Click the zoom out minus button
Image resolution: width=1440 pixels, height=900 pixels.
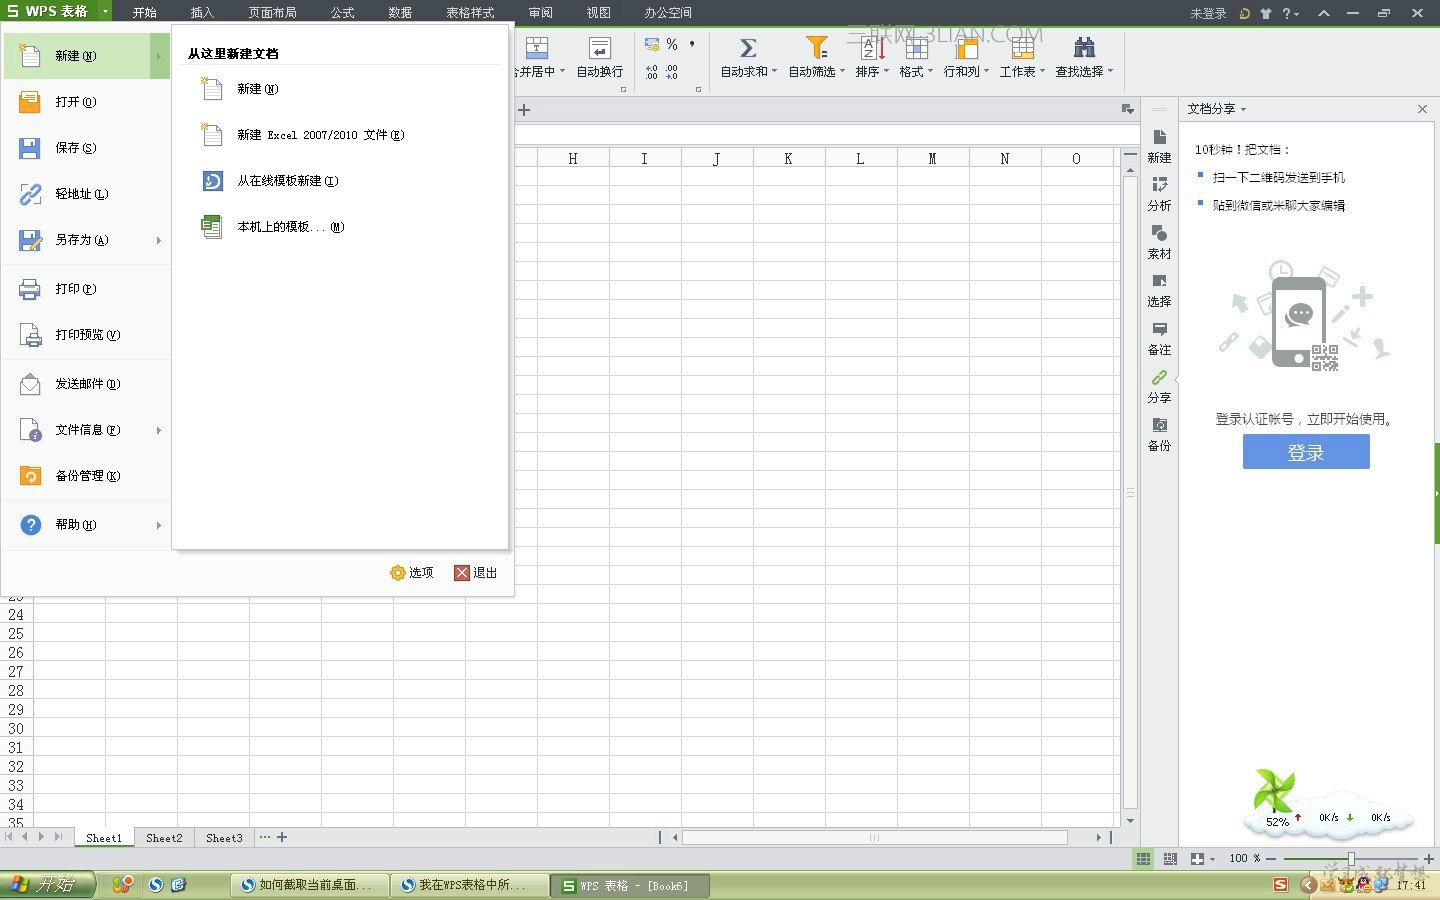point(1271,859)
